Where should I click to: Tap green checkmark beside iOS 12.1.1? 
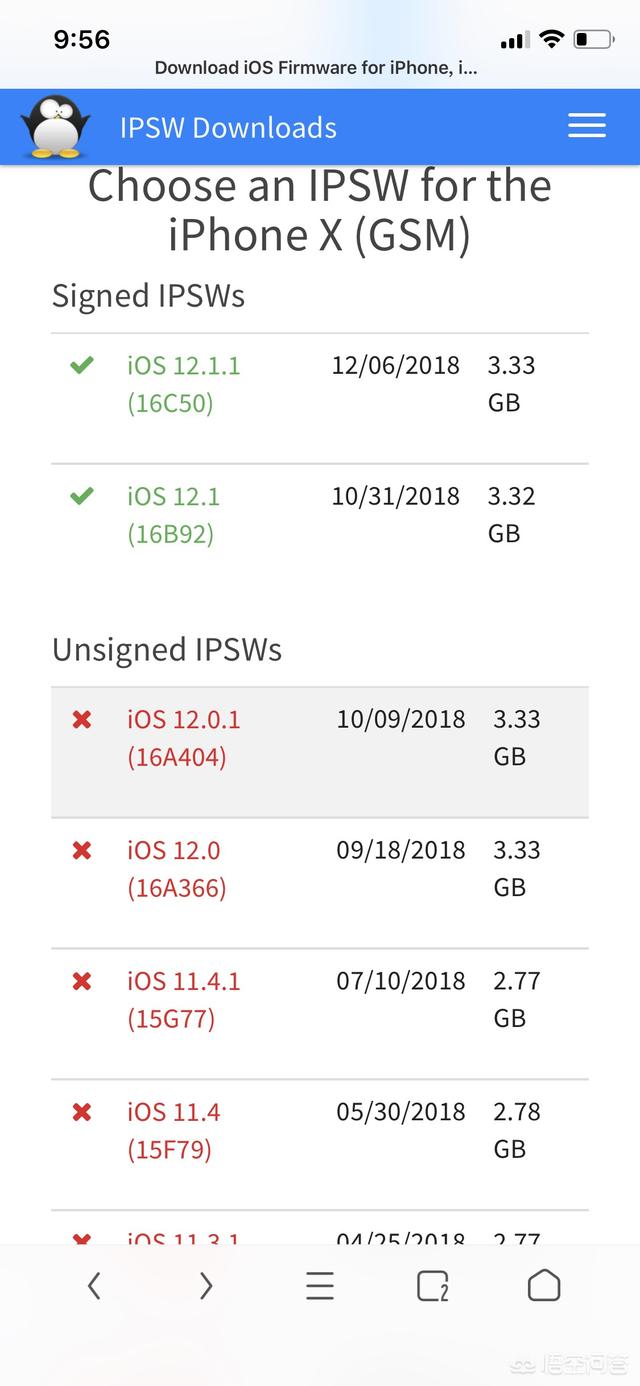(82, 365)
